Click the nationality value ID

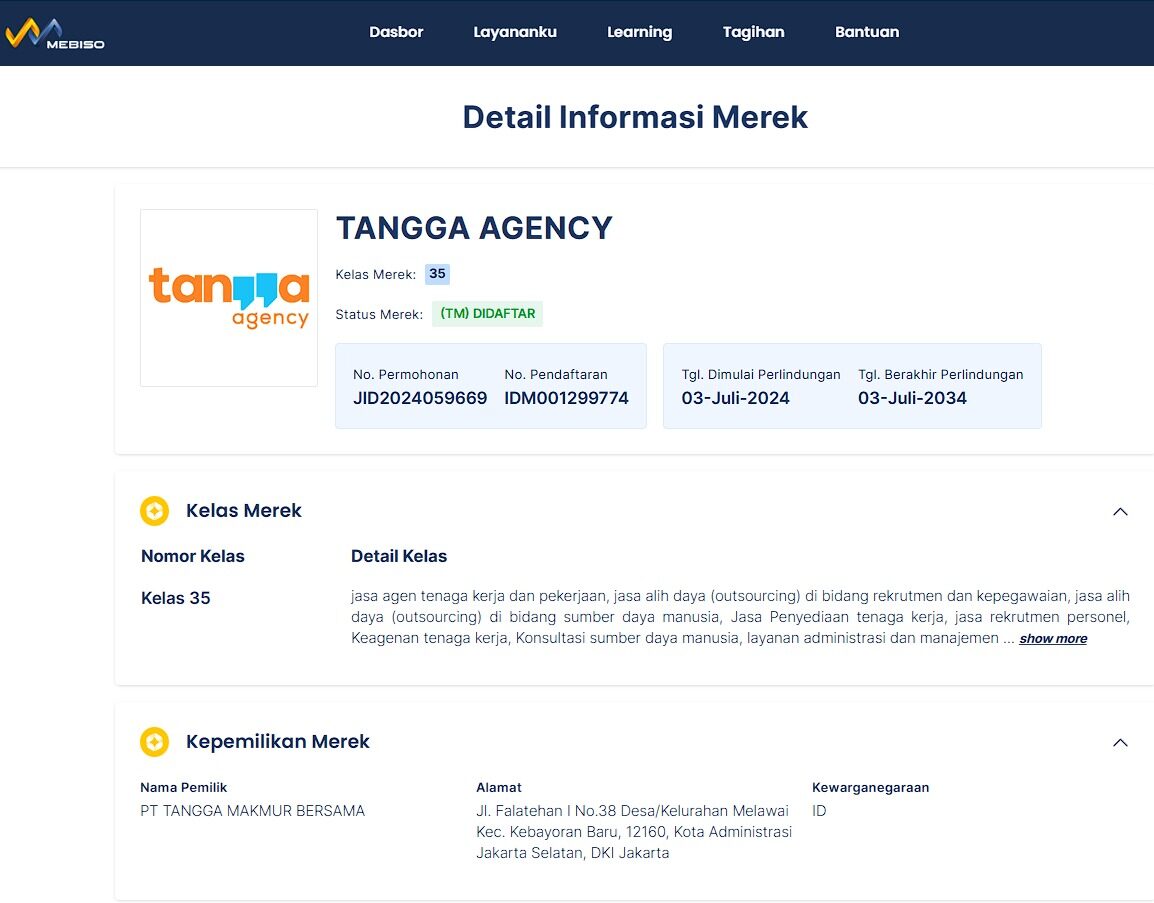[819, 810]
